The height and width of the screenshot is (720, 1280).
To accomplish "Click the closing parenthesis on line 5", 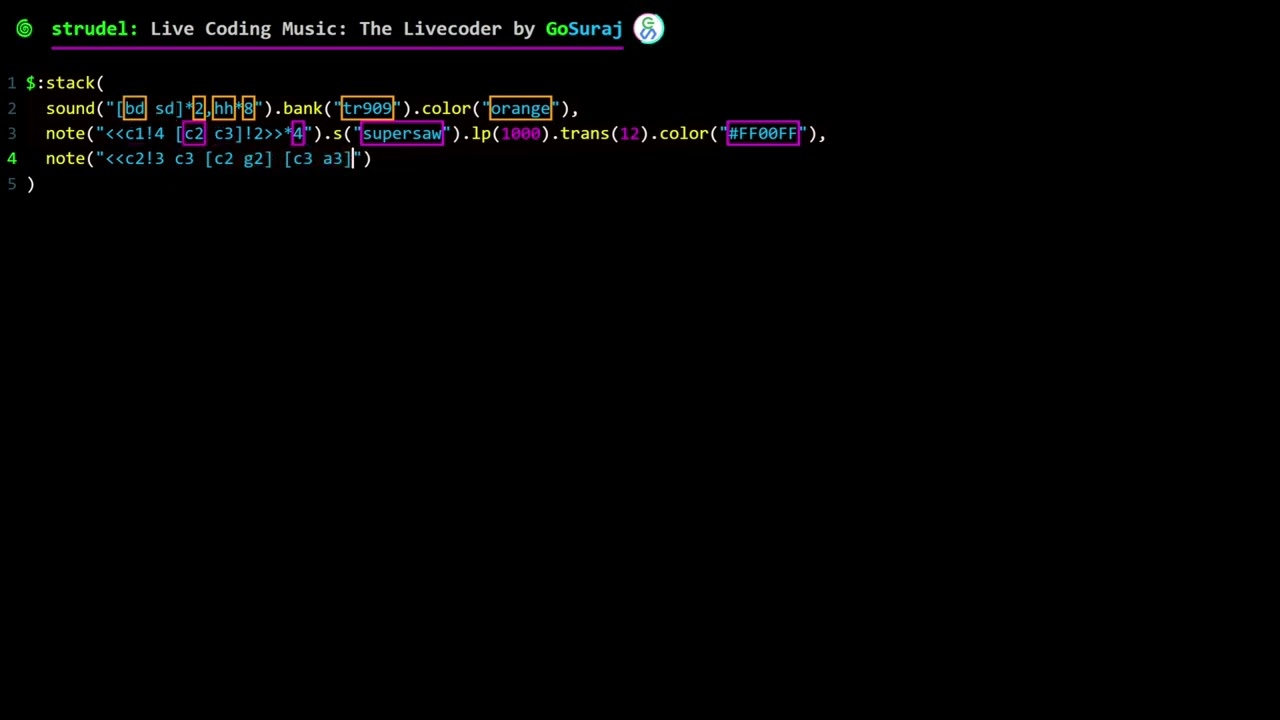I will click(x=30, y=184).
